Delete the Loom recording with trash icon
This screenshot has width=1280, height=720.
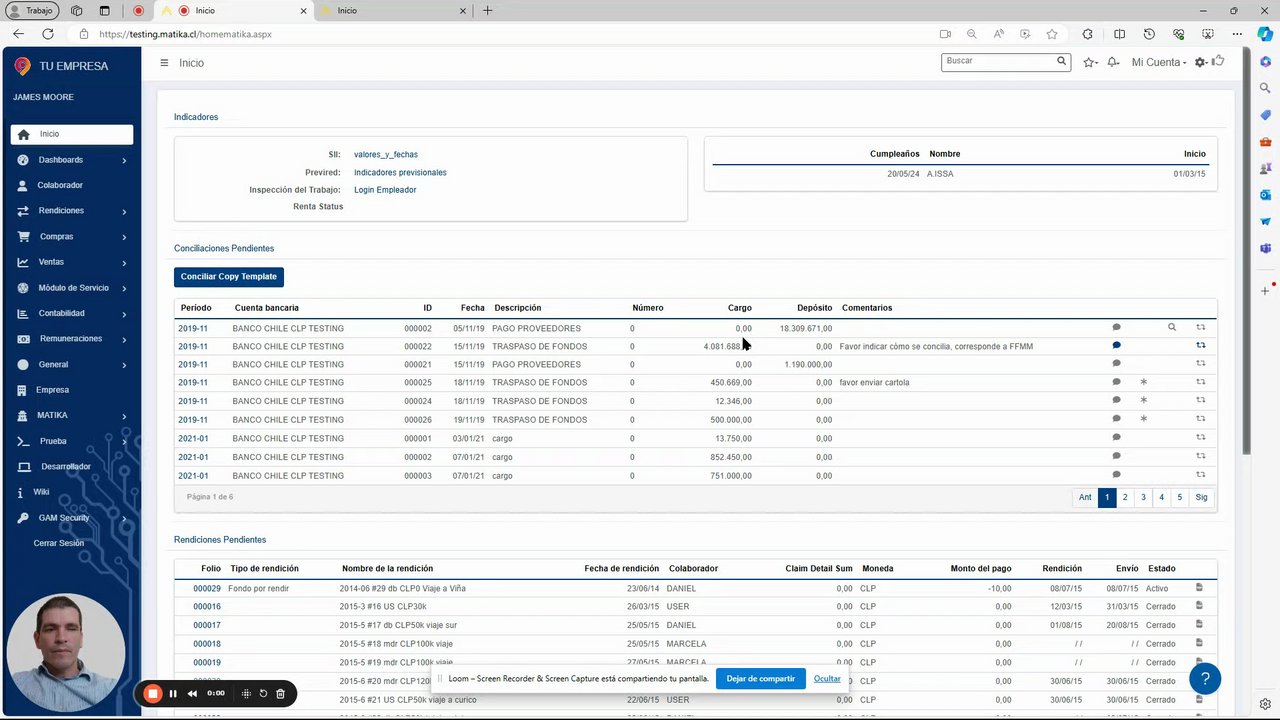pyautogui.click(x=281, y=693)
